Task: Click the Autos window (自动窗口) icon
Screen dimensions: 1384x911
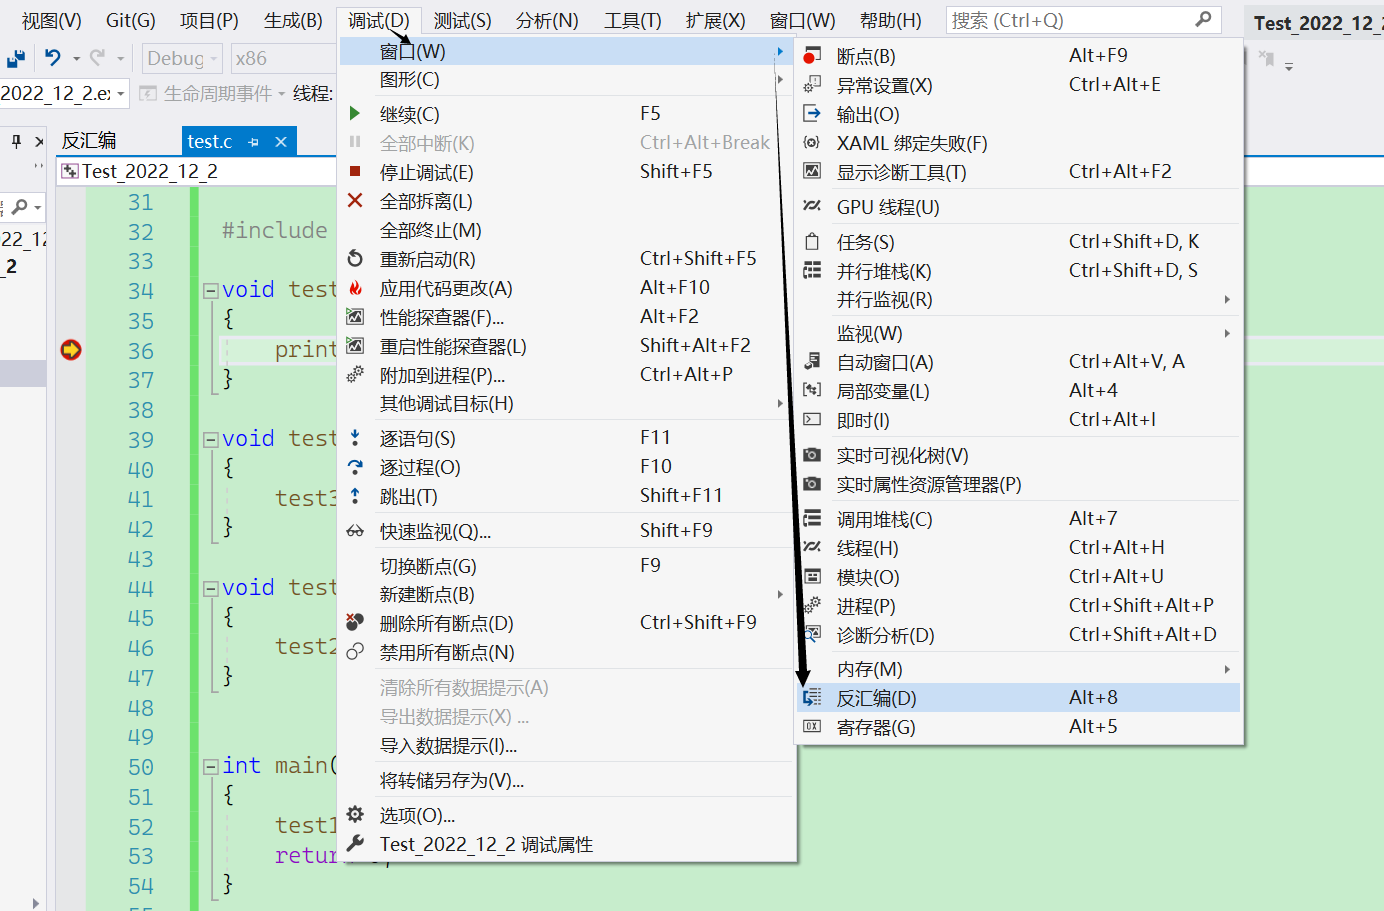Action: pos(812,362)
